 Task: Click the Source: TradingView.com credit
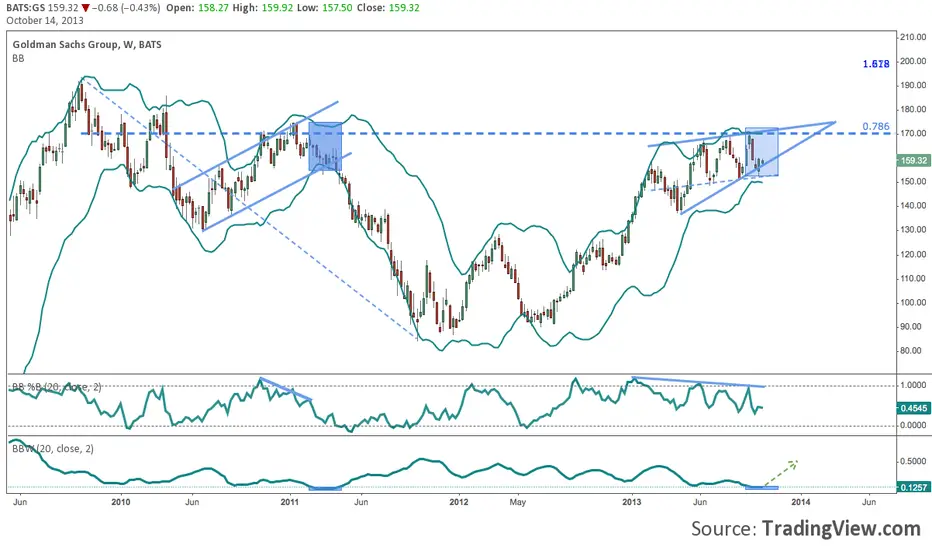tap(805, 528)
